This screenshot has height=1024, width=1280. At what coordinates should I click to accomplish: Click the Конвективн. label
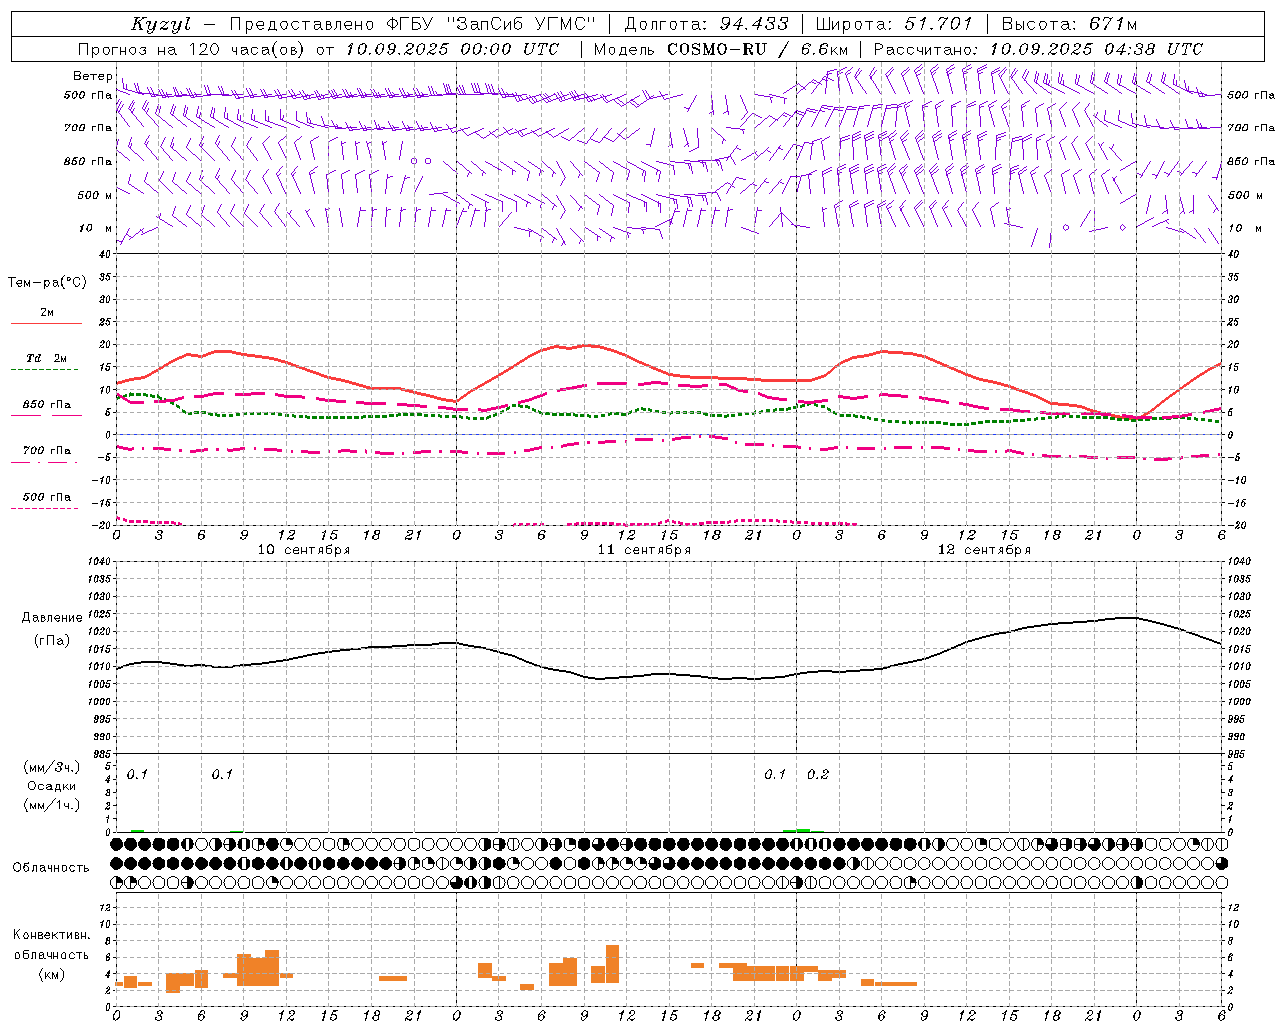51,935
